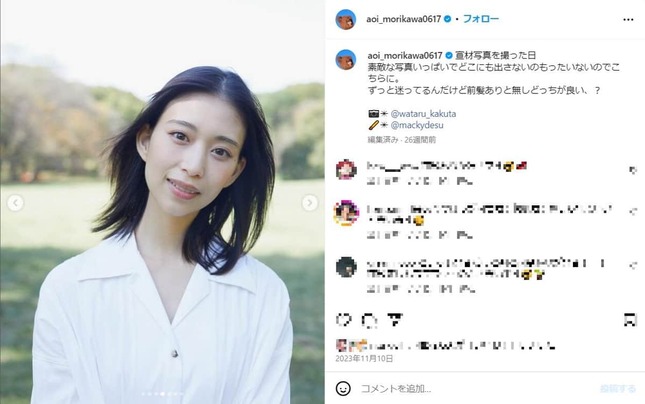This screenshot has height=404, width=645.
Task: Go to previous photo with left arrow
Action: (x=16, y=202)
